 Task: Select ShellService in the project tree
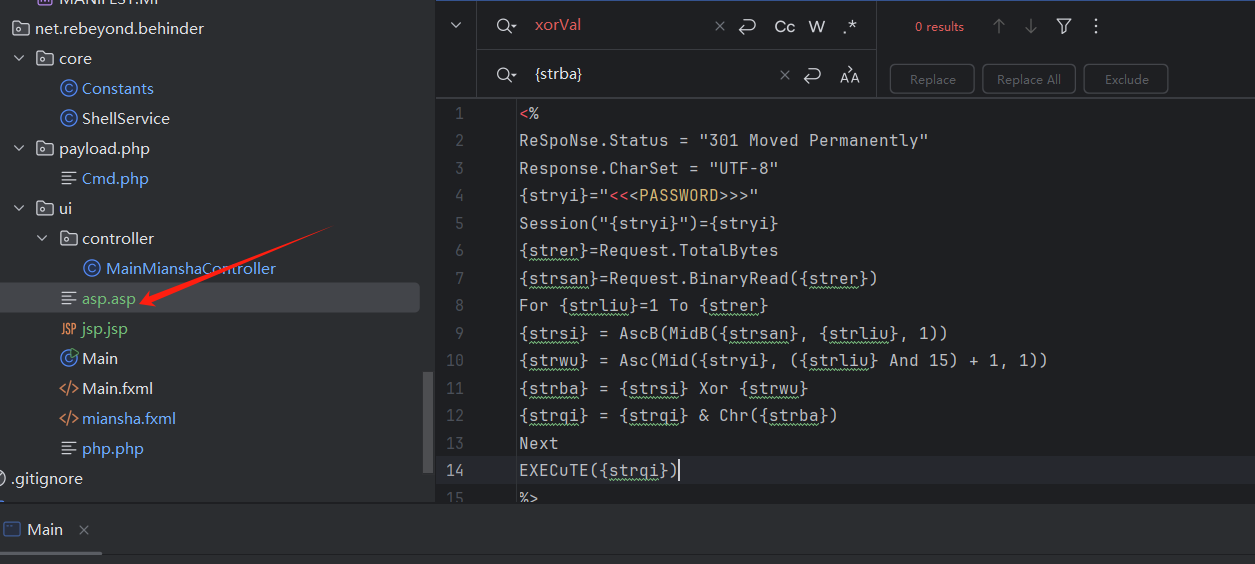click(x=126, y=118)
